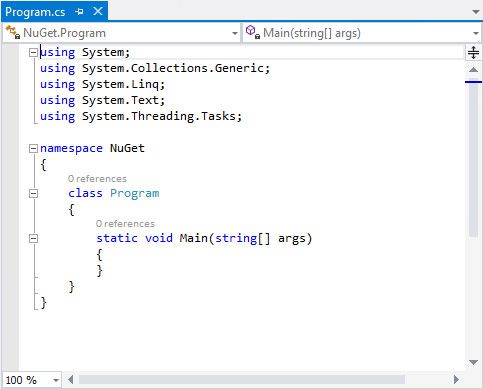
Task: Click the NuGet.Program class icon
Action: coord(13,32)
